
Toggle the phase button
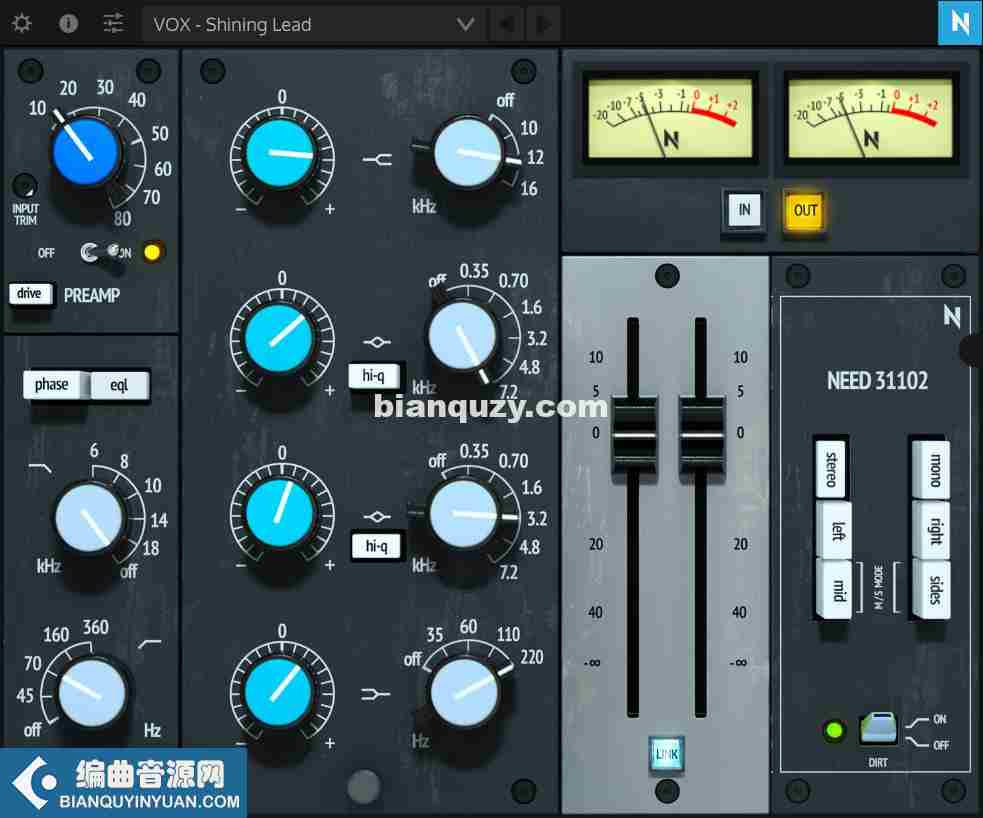pyautogui.click(x=53, y=385)
